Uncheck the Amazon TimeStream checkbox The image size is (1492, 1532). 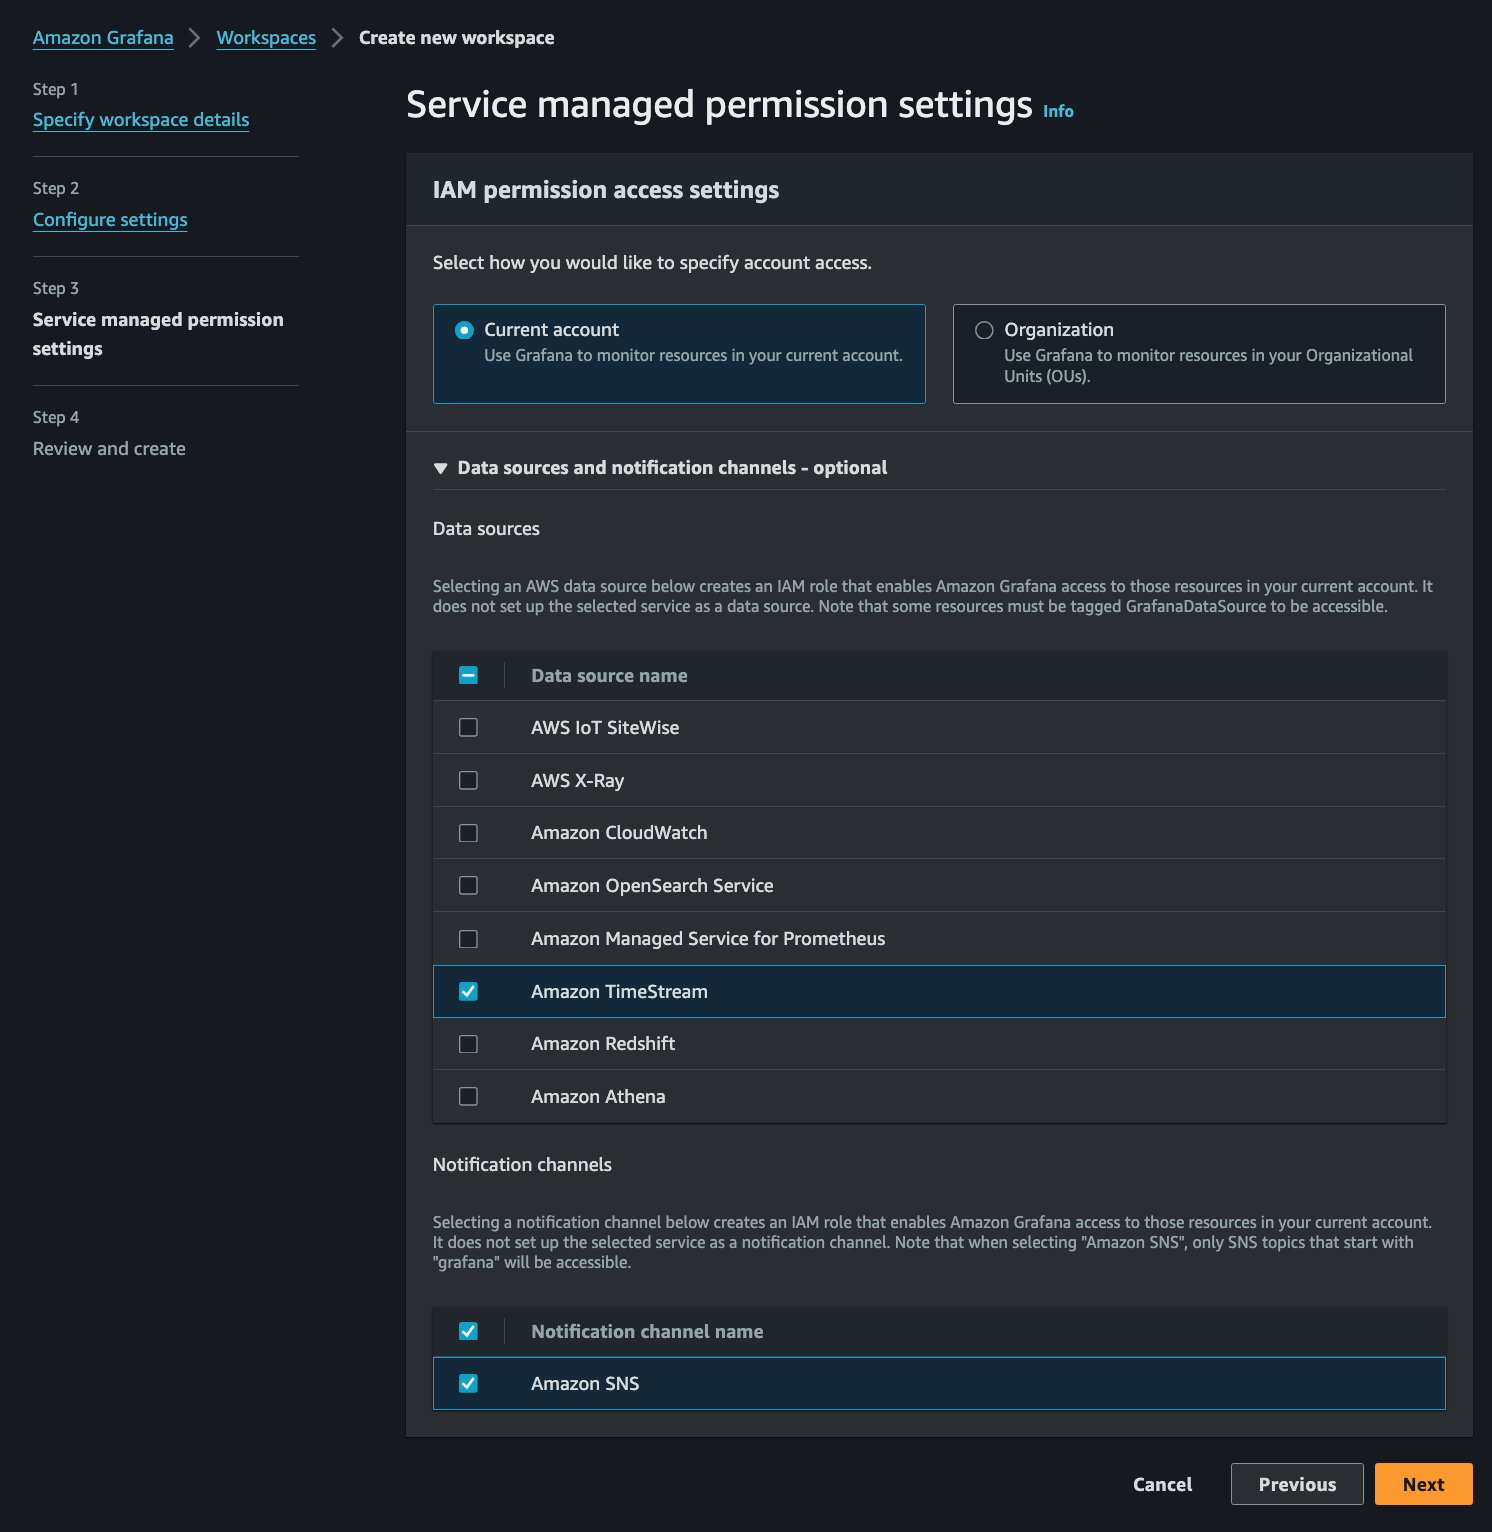click(468, 991)
